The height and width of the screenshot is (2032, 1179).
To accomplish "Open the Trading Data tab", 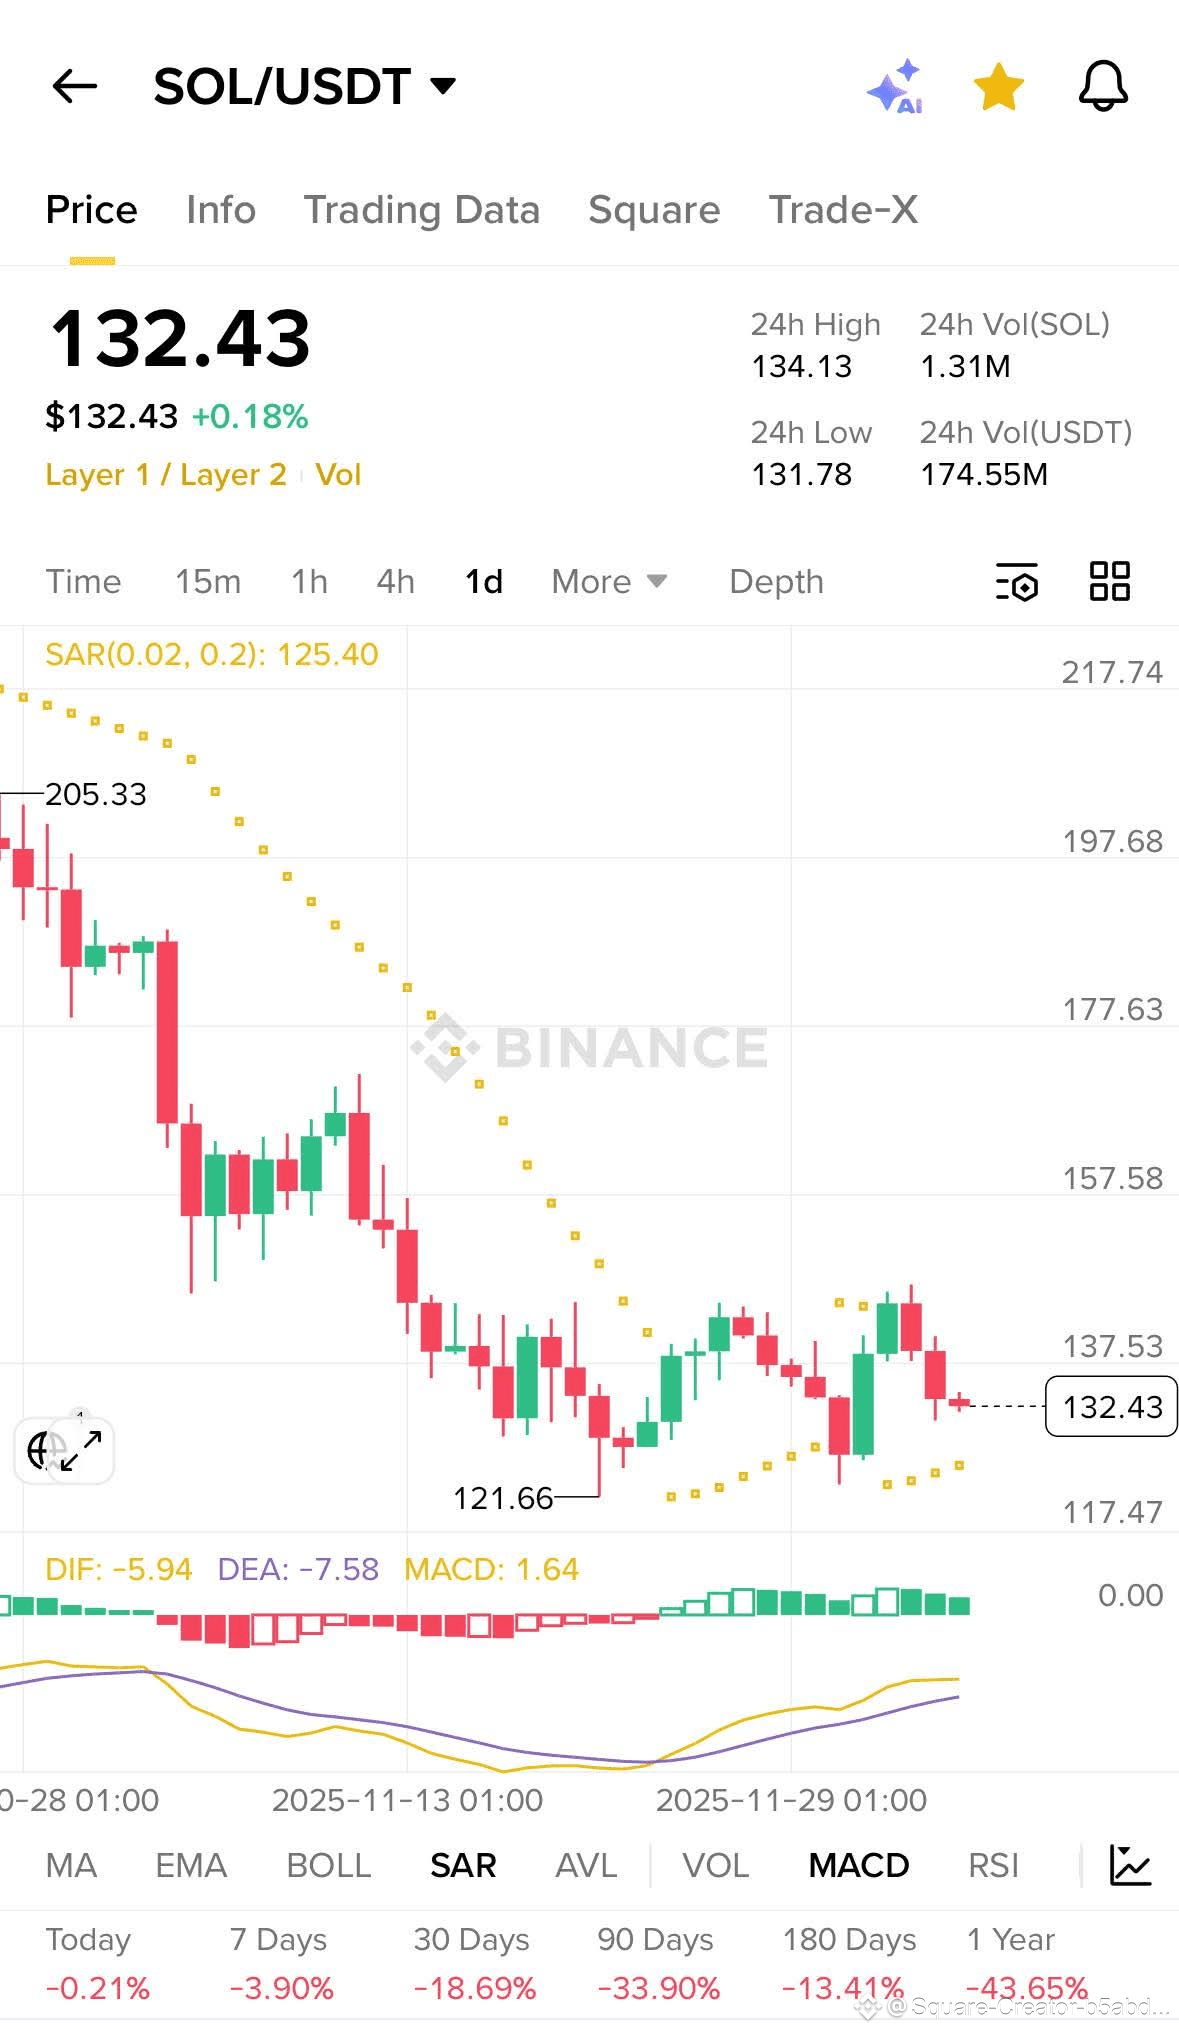I will [422, 210].
